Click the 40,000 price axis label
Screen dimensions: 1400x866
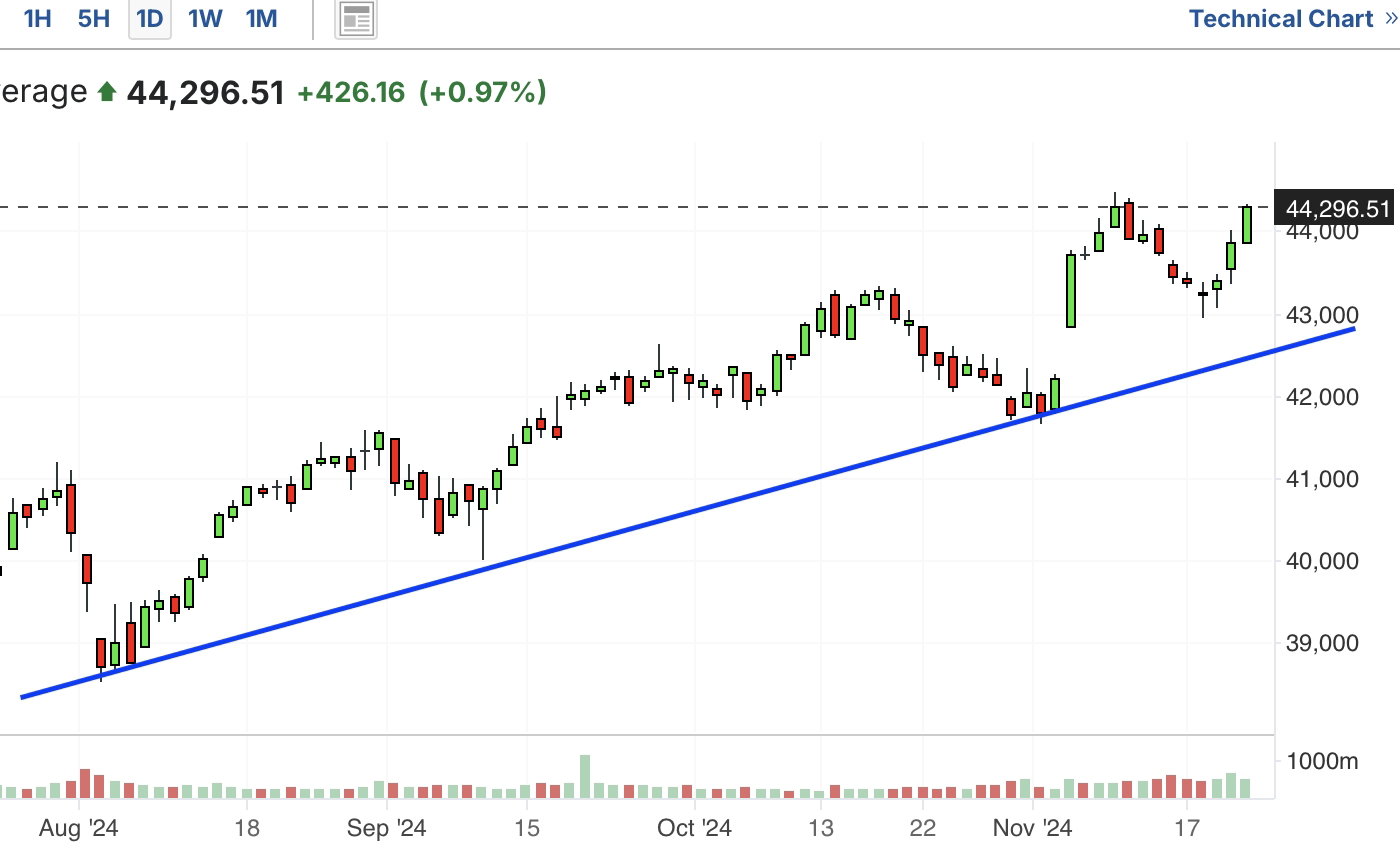point(1322,562)
